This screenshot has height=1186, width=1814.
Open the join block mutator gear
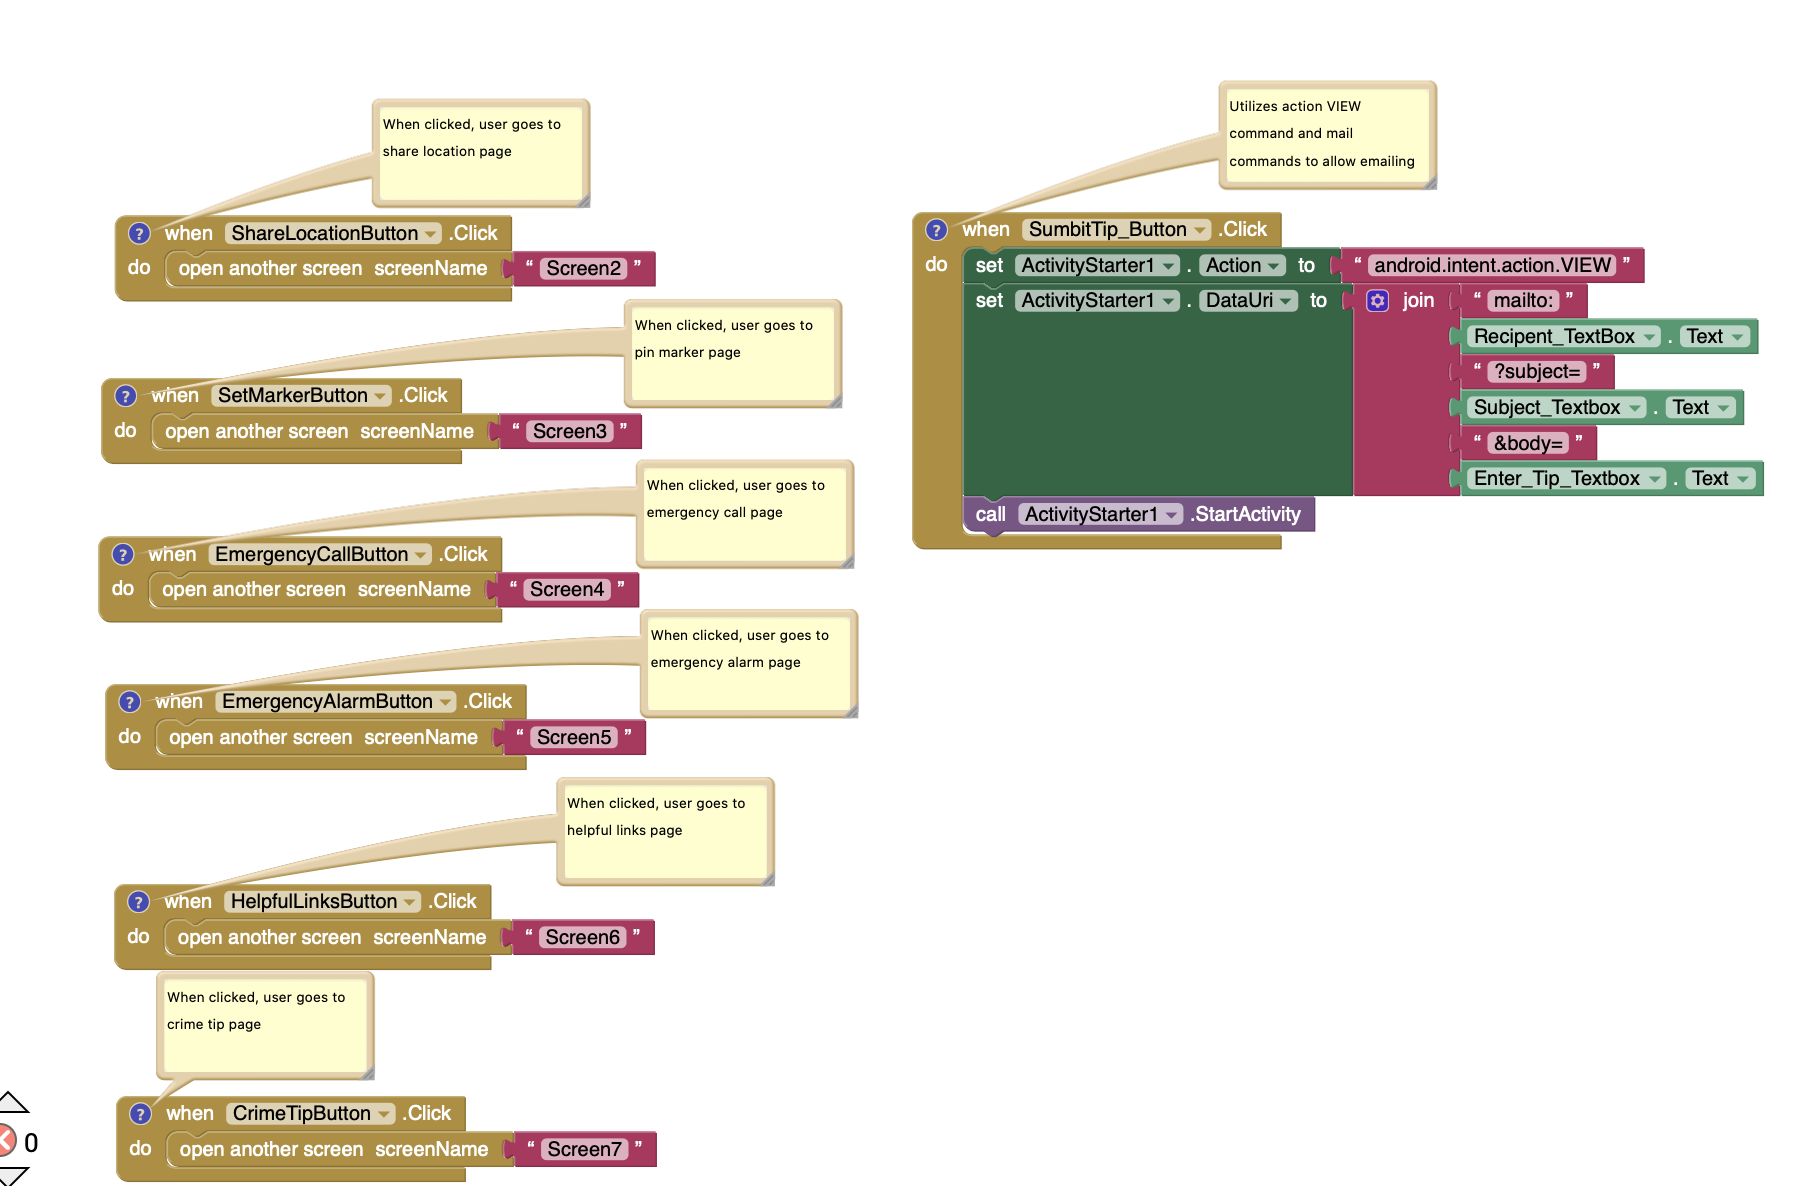click(1378, 300)
